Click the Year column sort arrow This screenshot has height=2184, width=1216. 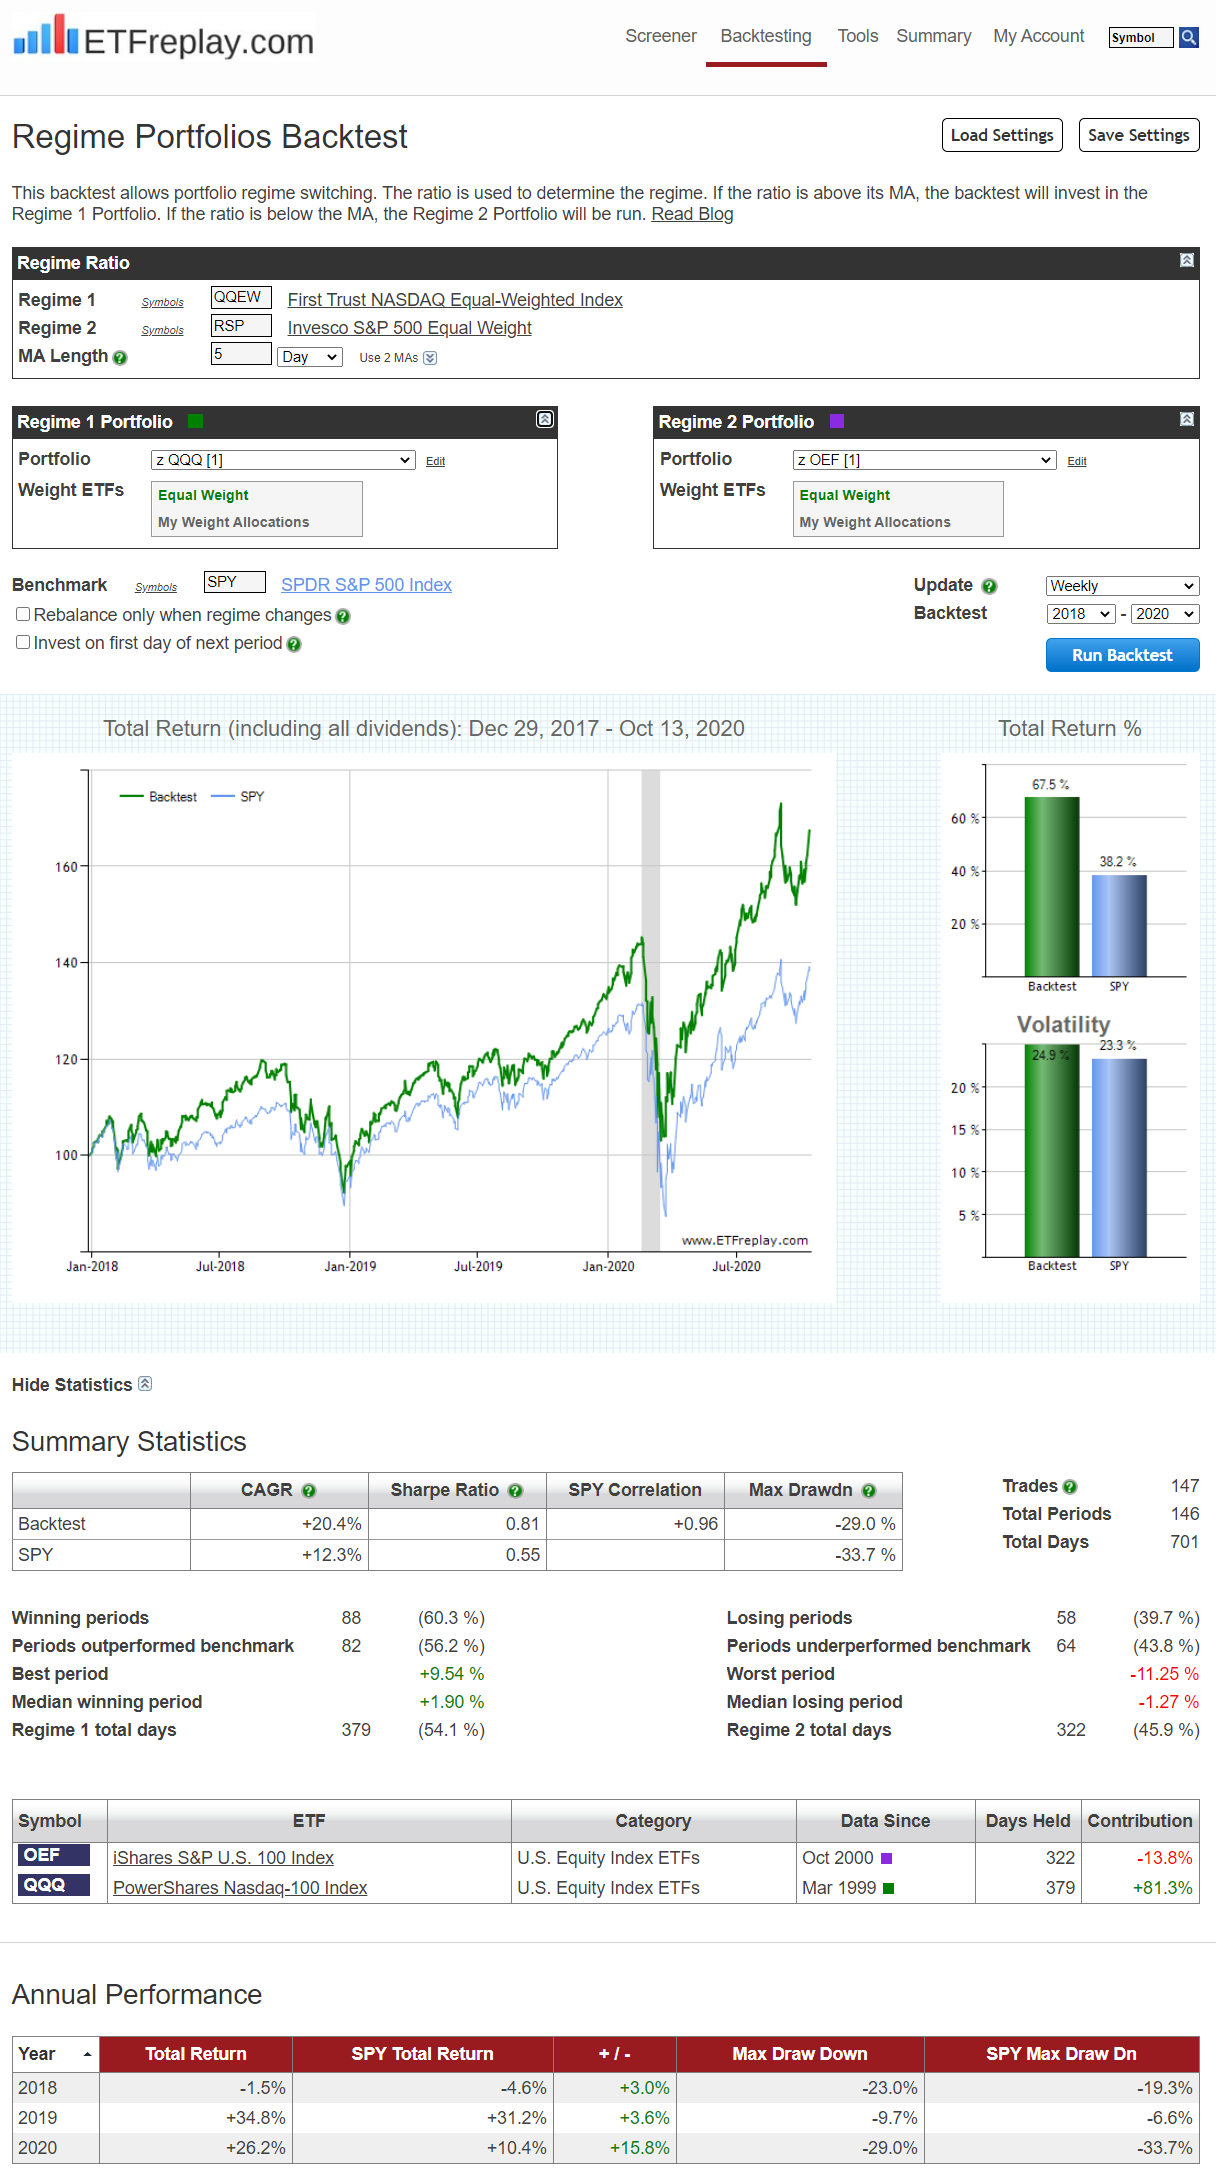coord(87,2054)
